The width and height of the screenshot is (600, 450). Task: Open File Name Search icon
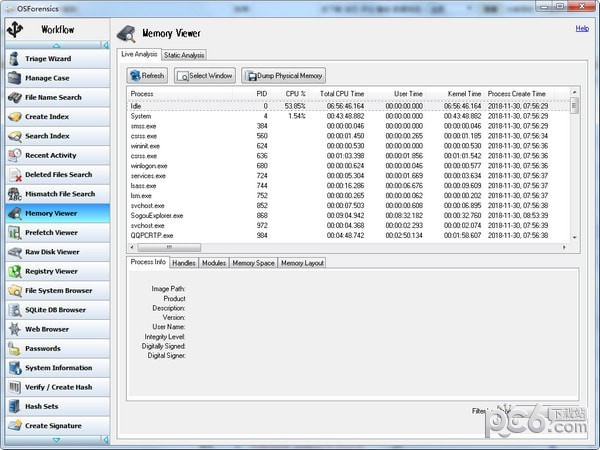click(x=15, y=98)
